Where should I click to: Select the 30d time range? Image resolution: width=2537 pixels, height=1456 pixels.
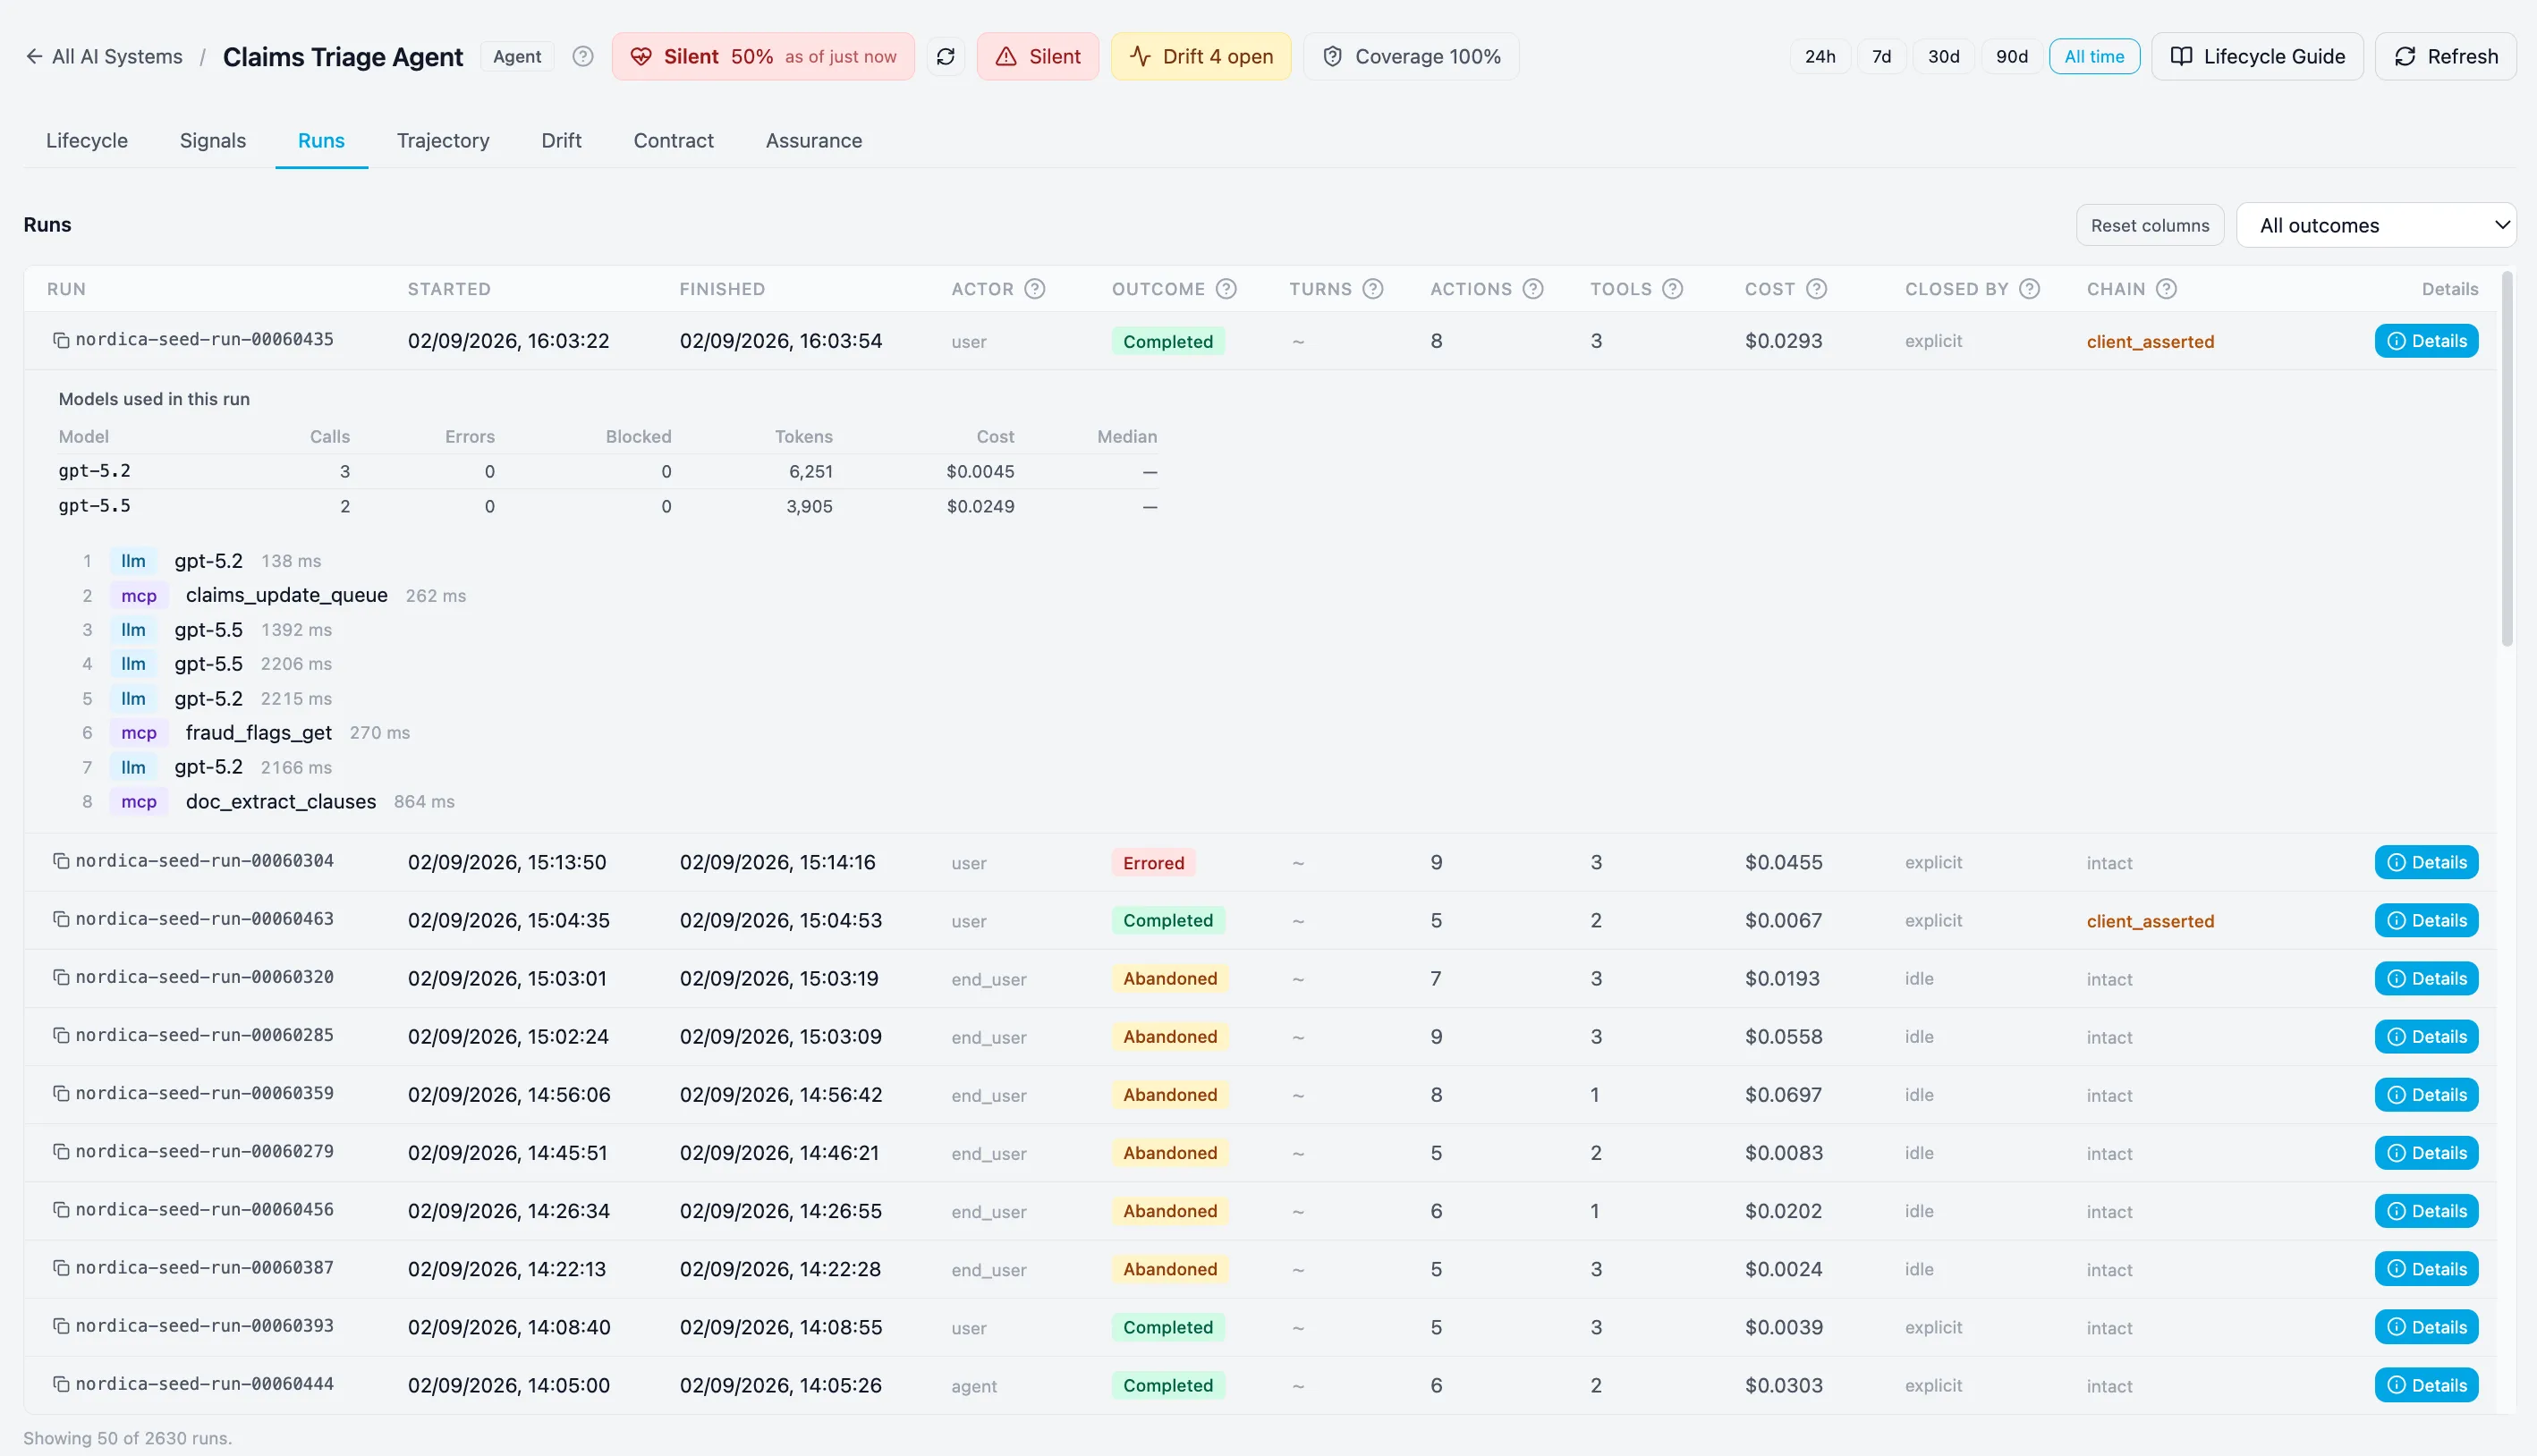pos(1943,56)
